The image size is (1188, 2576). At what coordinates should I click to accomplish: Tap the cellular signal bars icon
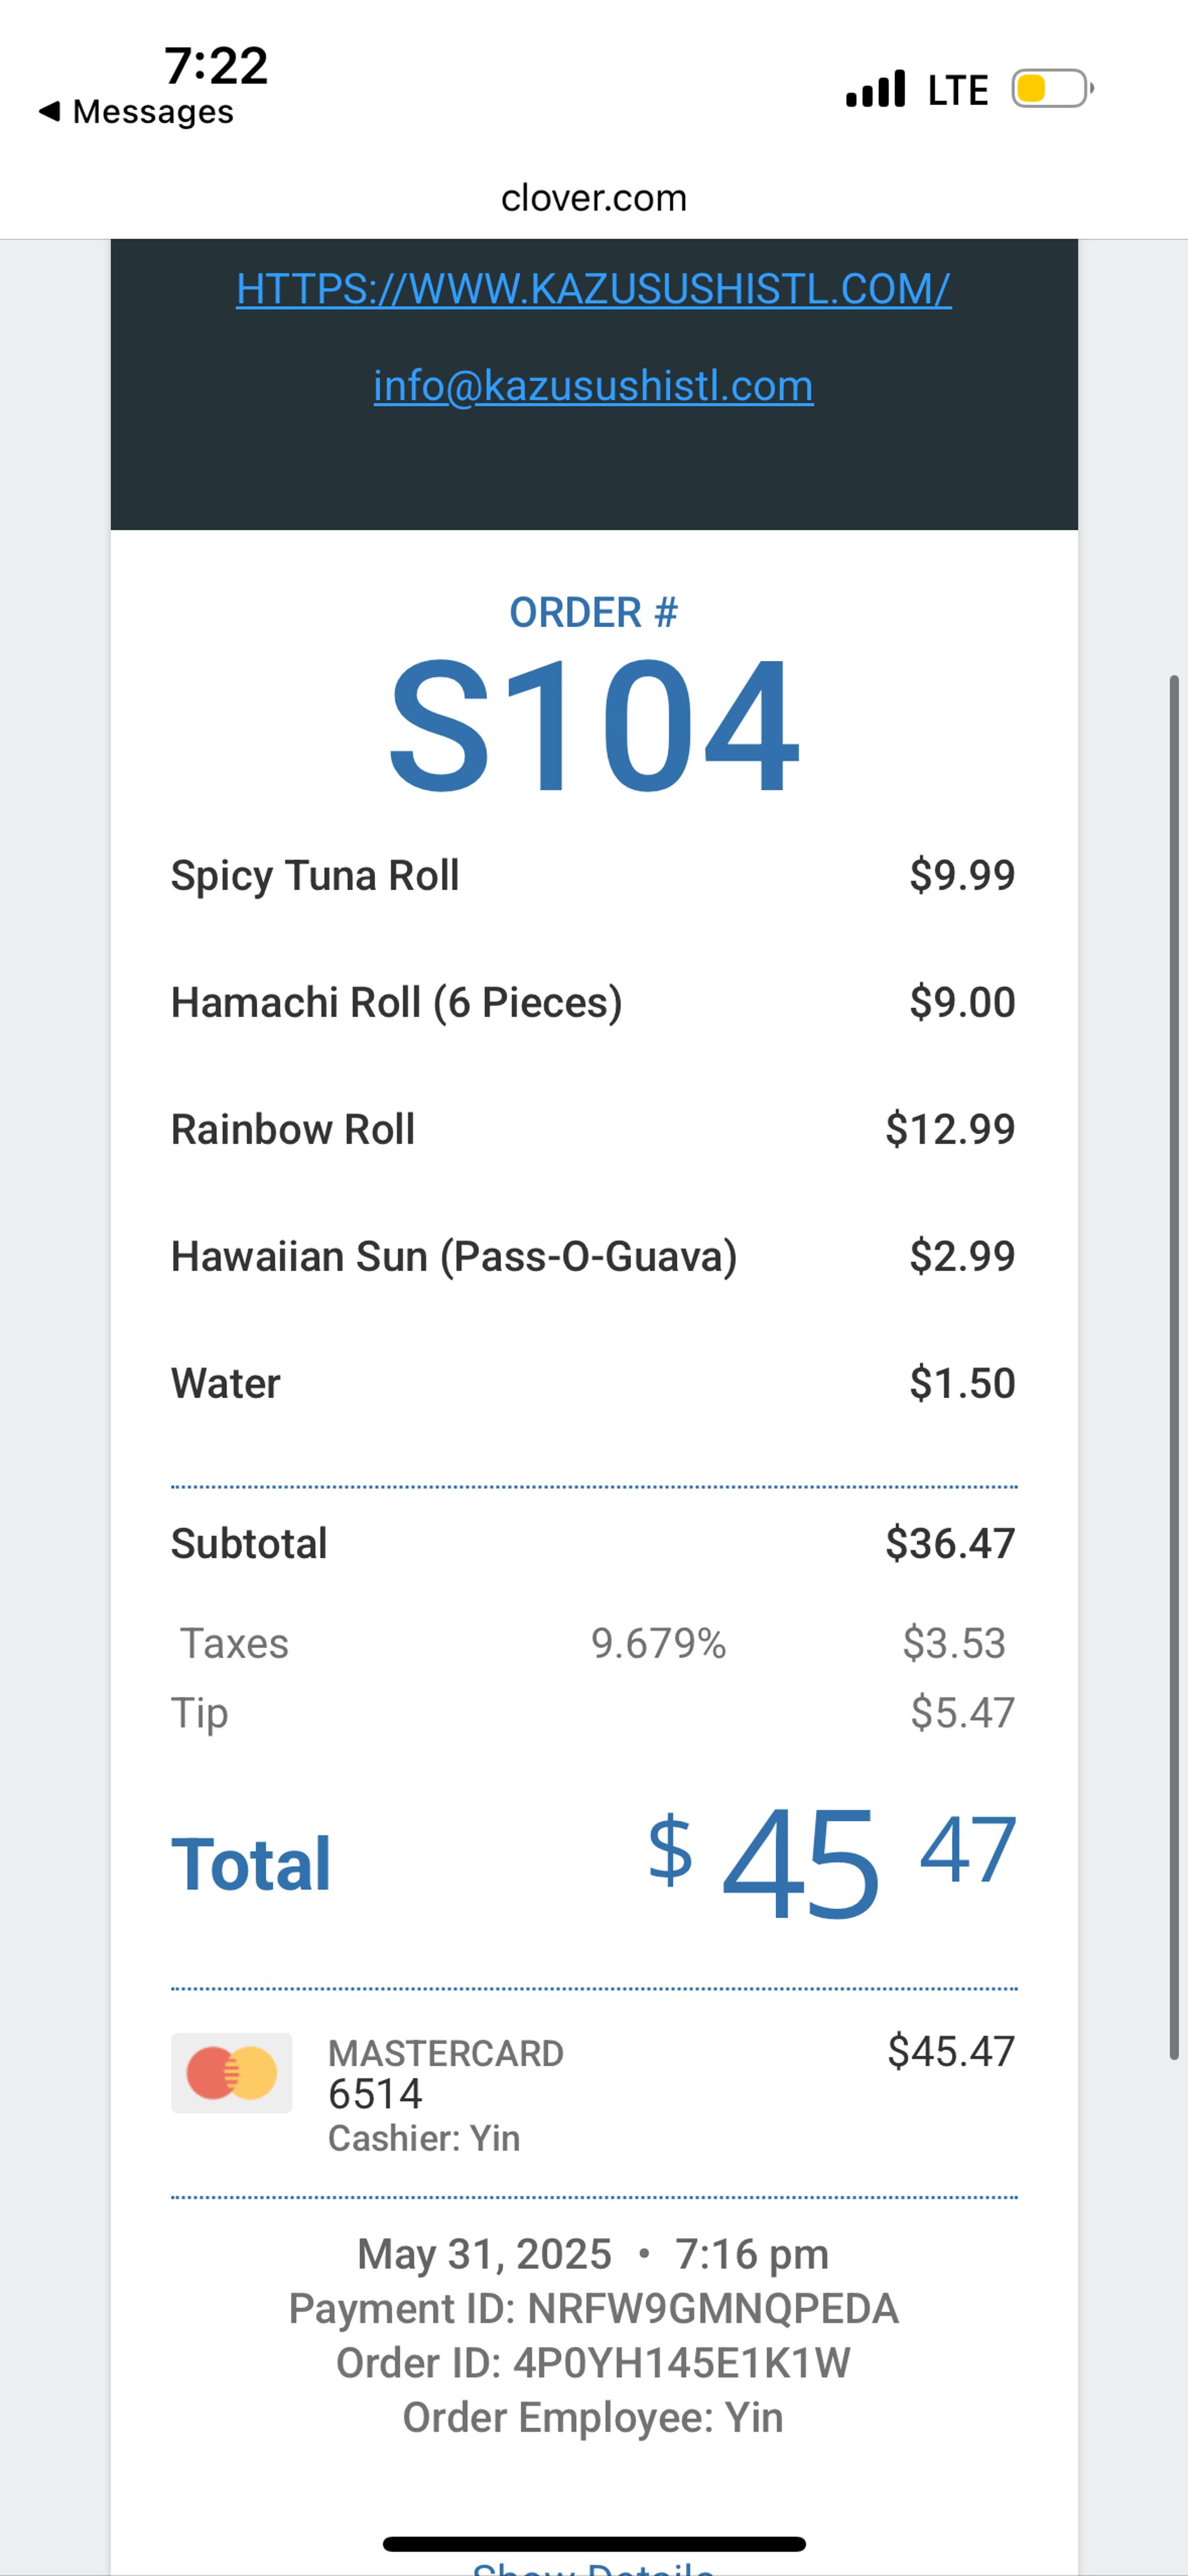coord(875,89)
